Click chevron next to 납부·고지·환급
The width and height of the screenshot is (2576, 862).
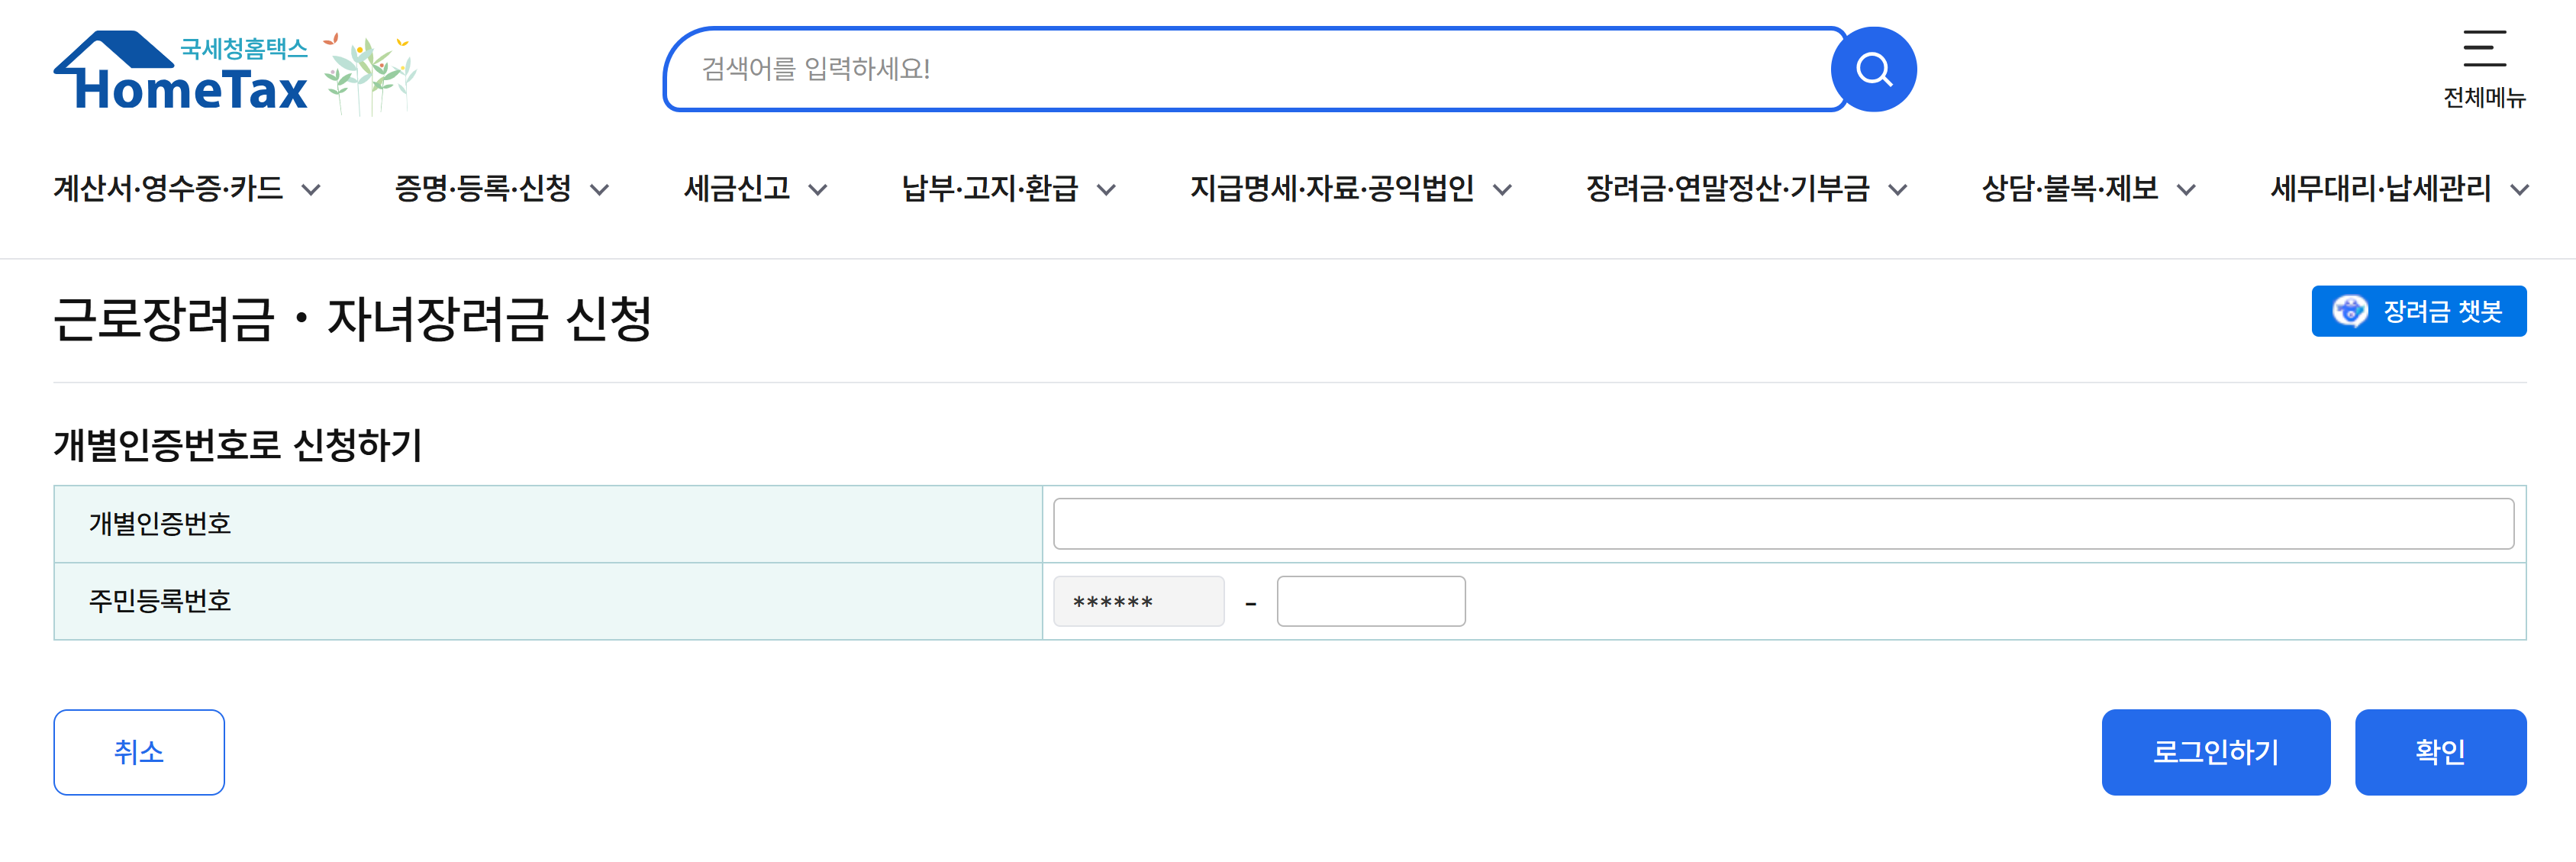pyautogui.click(x=1106, y=190)
